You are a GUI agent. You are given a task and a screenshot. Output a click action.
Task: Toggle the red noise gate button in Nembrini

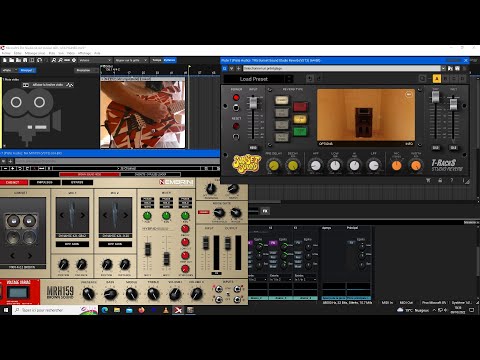[x=204, y=212]
